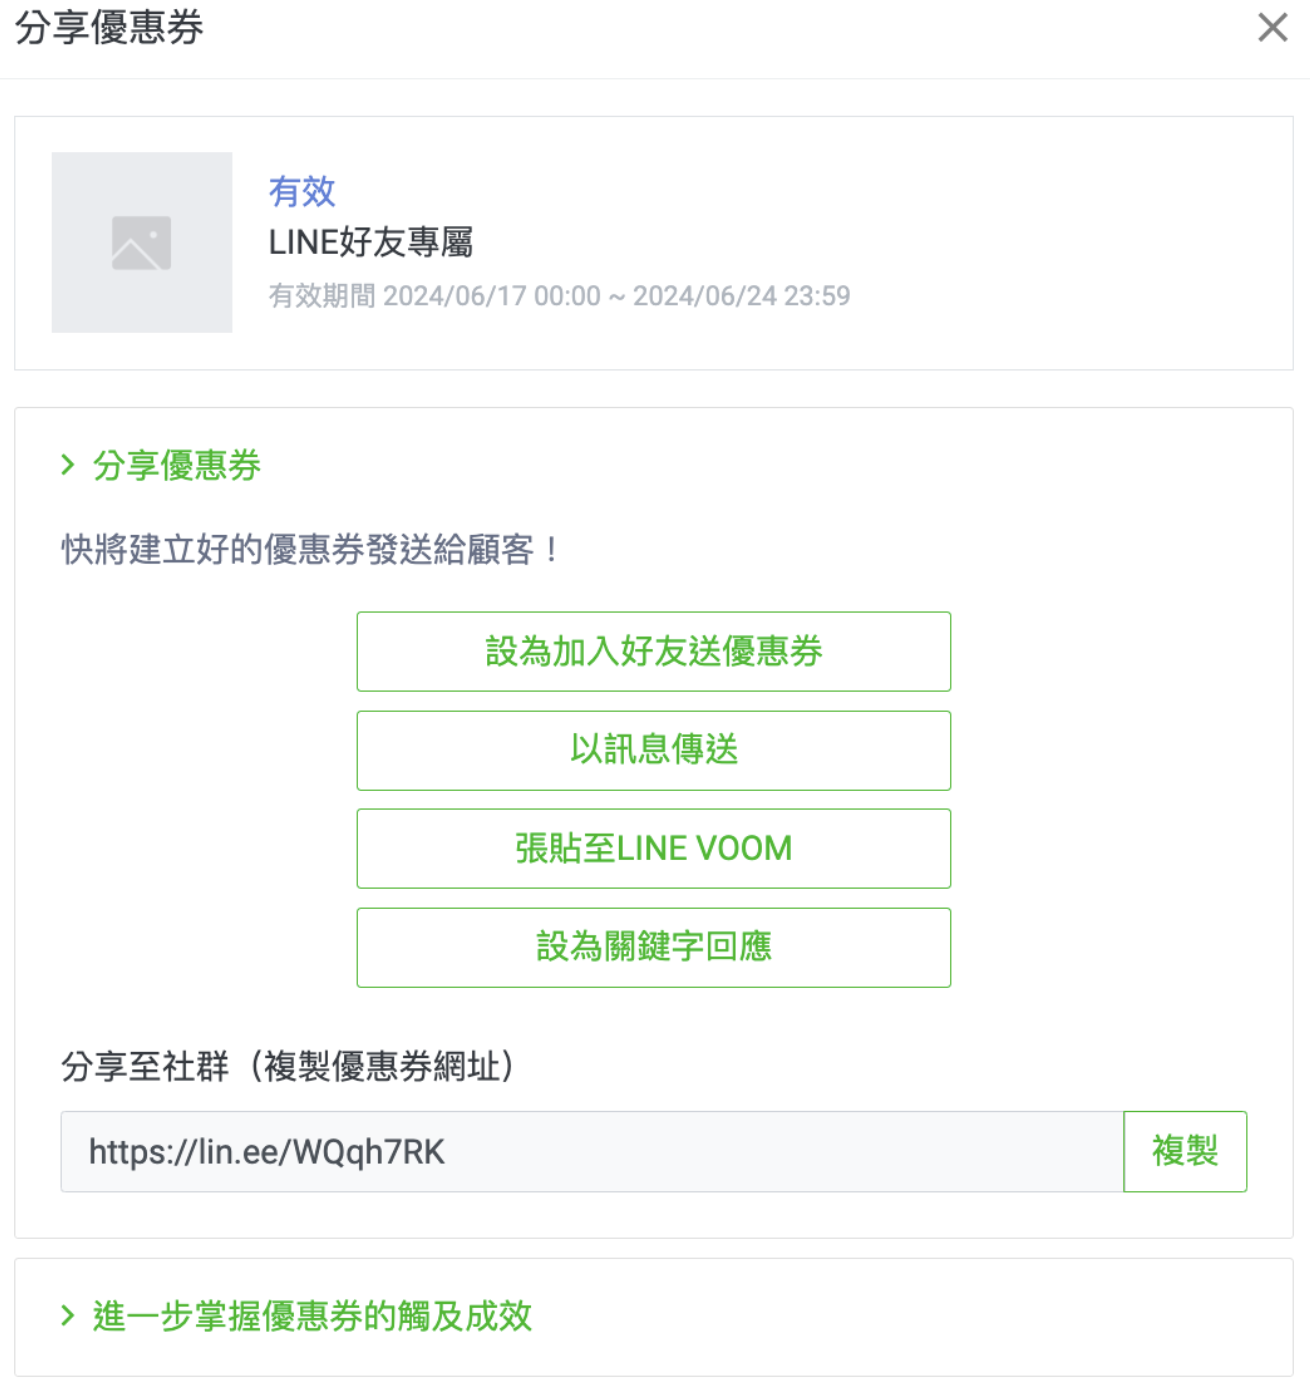Collapse the 分享優惠券 section heading
This screenshot has height=1392, width=1310.
177,465
